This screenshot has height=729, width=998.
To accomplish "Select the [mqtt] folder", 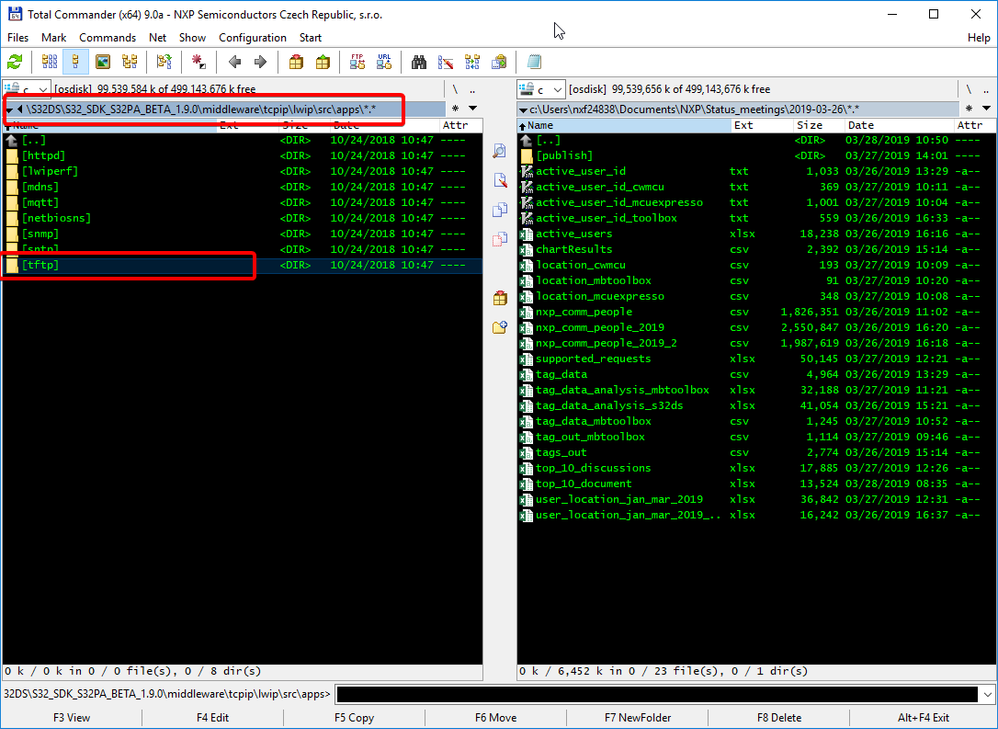I will 242,202.
